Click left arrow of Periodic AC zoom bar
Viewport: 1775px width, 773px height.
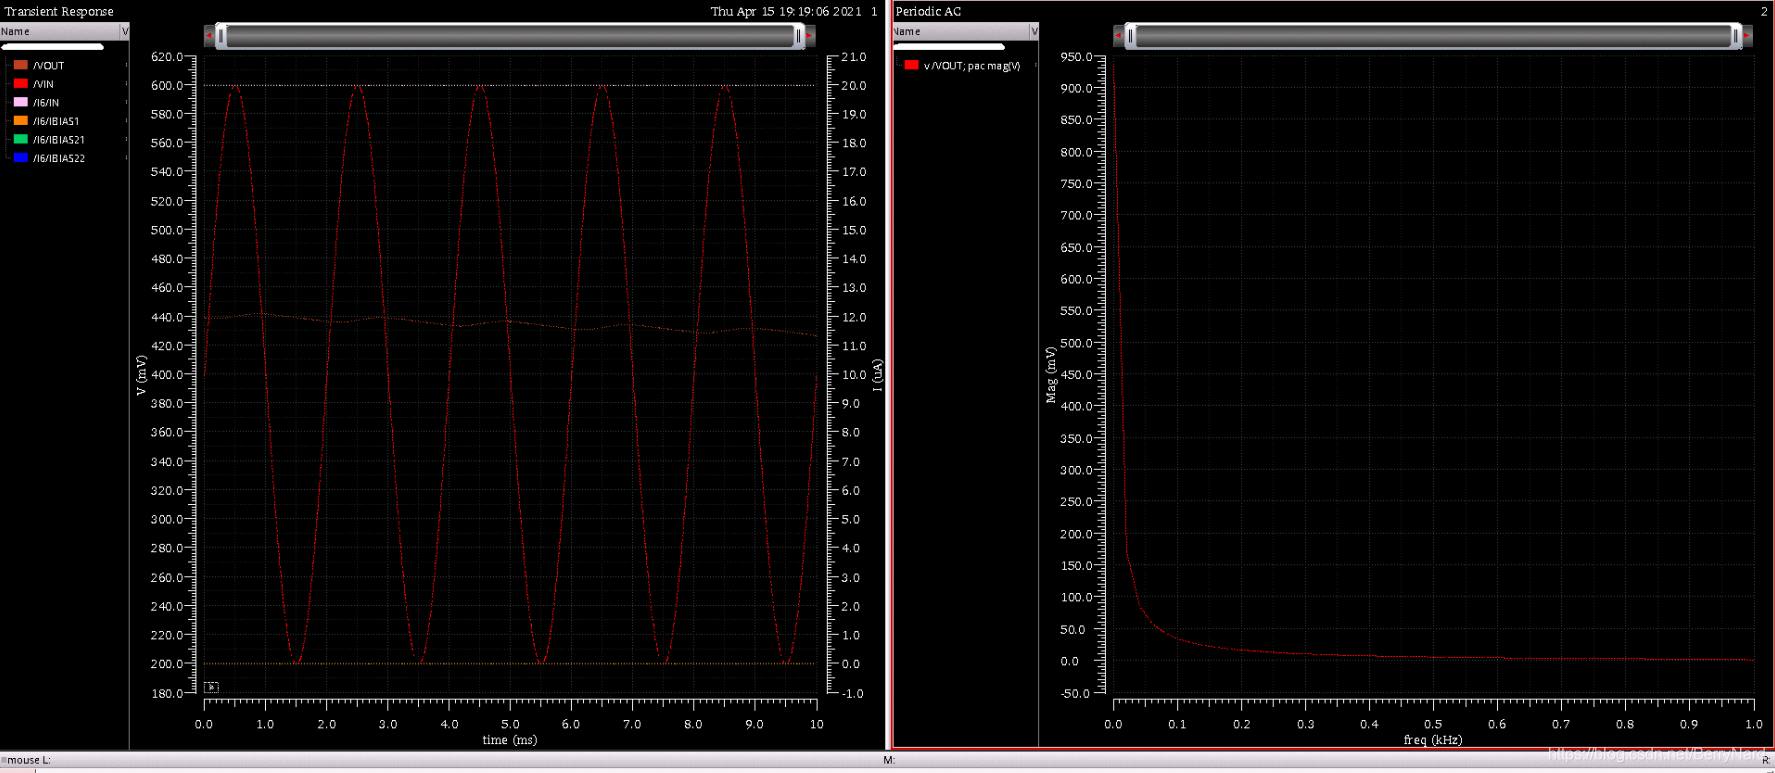coord(1118,36)
